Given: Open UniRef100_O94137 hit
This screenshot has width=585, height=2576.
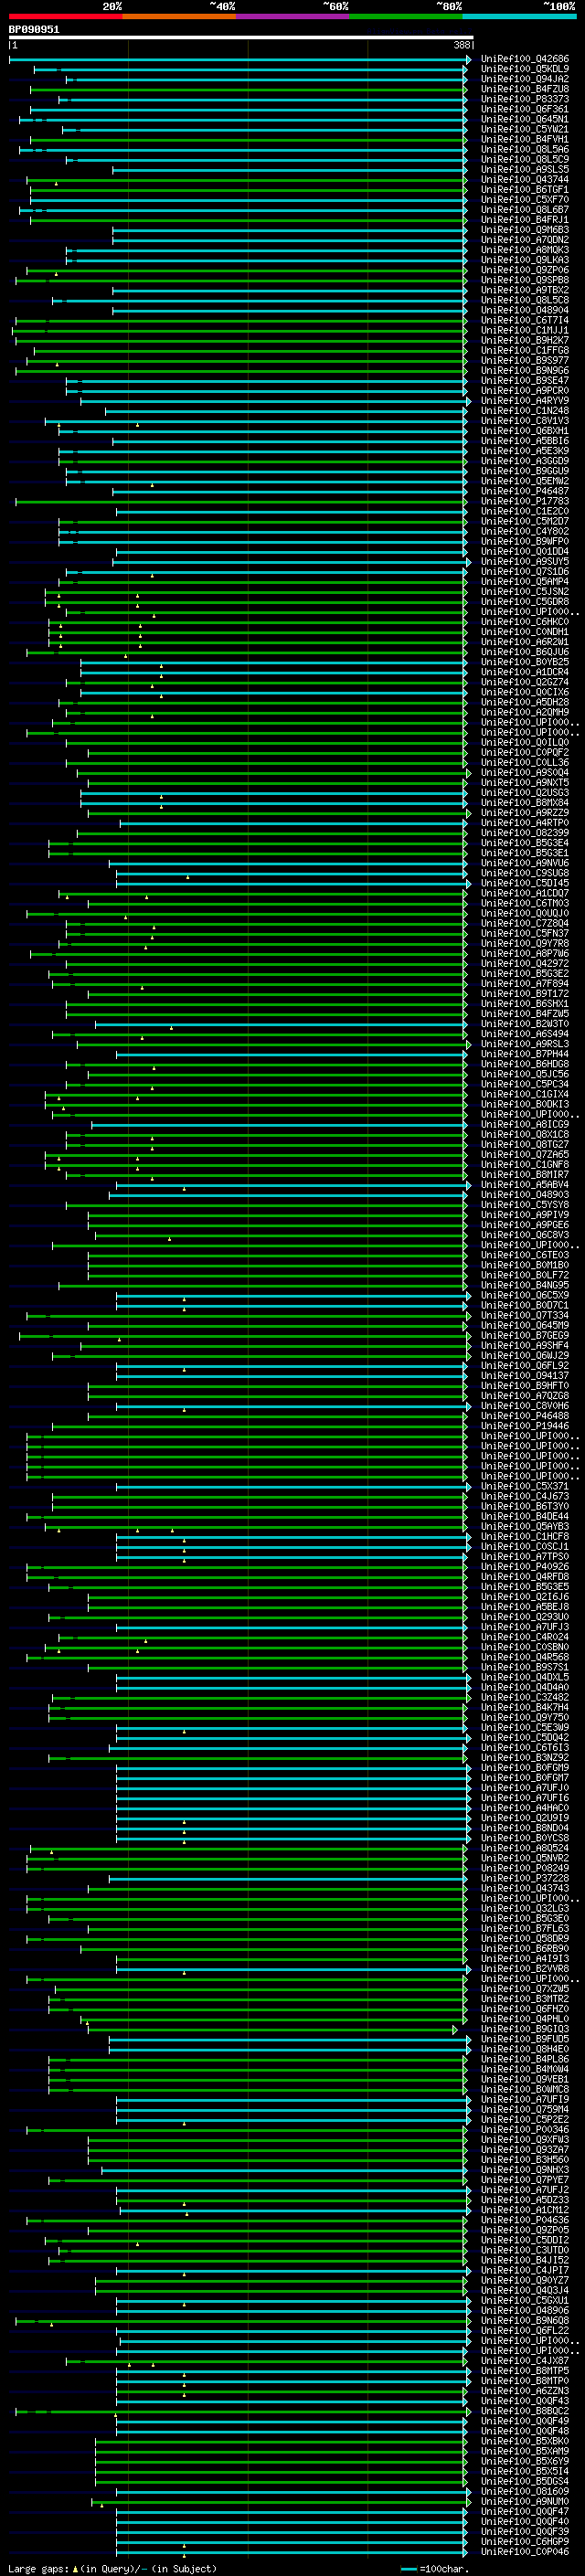Looking at the screenshot, I should [x=525, y=1376].
